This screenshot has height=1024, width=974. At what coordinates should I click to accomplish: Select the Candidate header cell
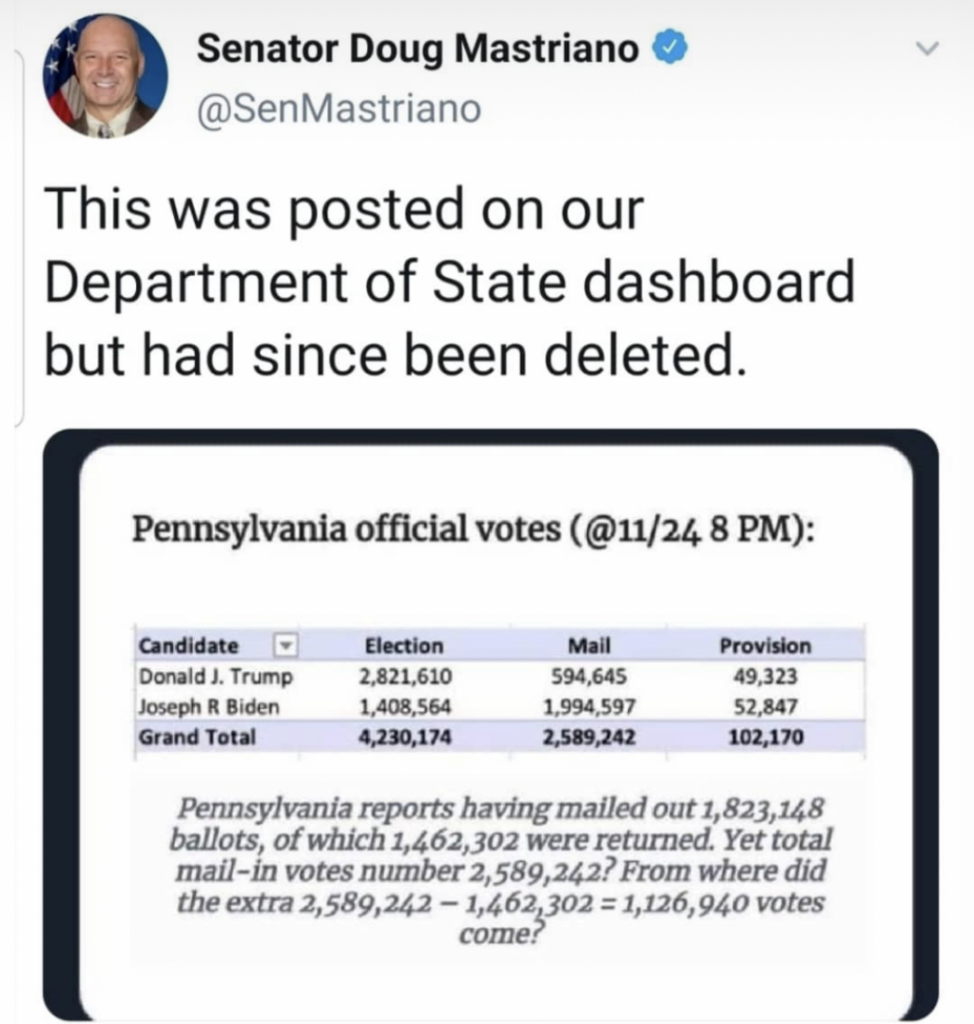(190, 646)
